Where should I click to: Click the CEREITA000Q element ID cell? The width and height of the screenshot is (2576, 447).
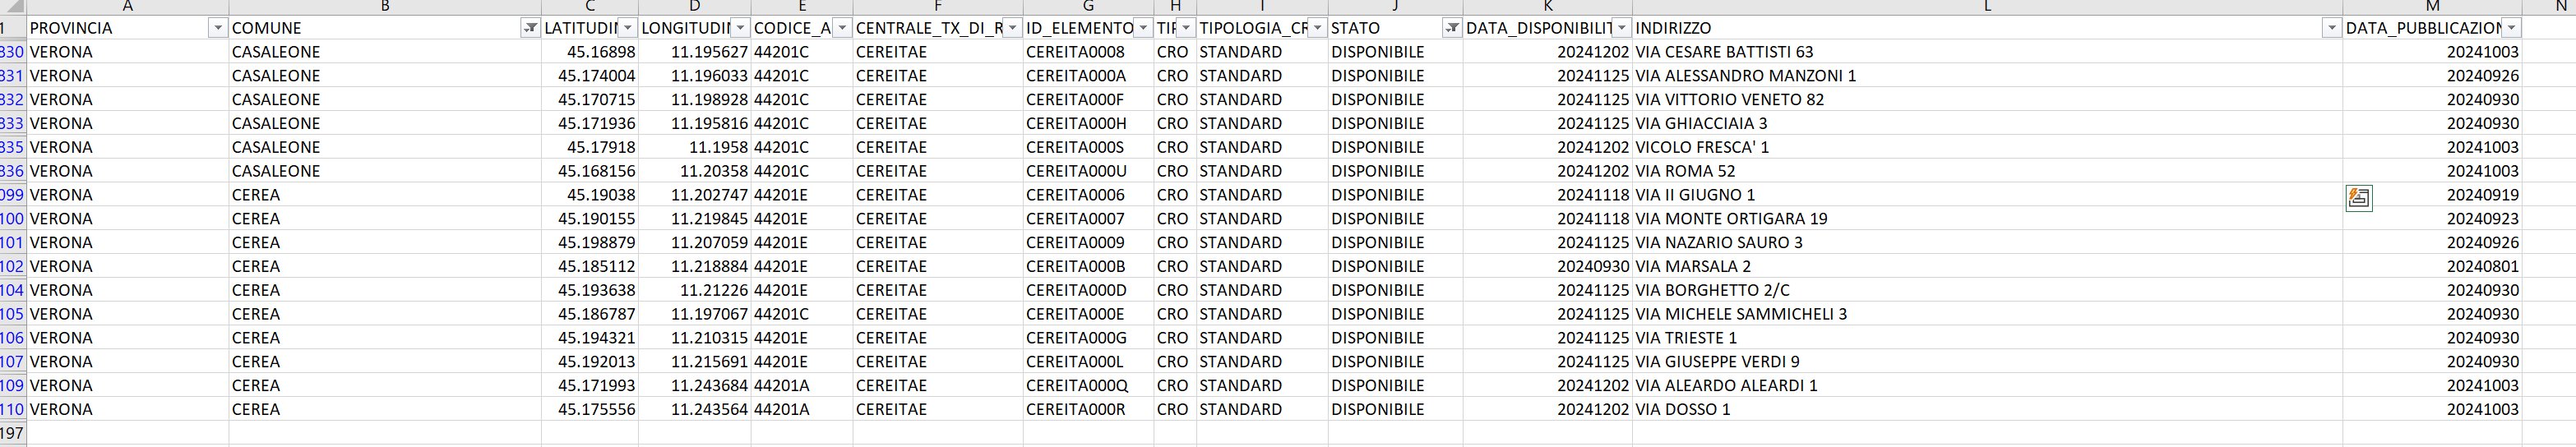[1076, 385]
